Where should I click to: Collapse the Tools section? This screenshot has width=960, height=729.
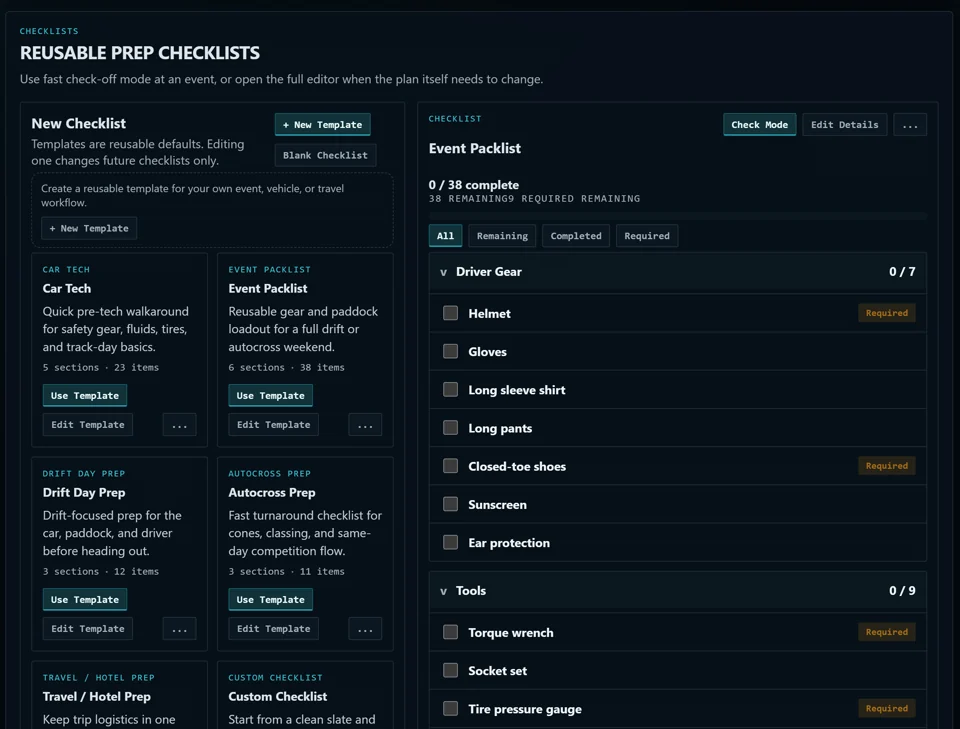click(x=443, y=591)
